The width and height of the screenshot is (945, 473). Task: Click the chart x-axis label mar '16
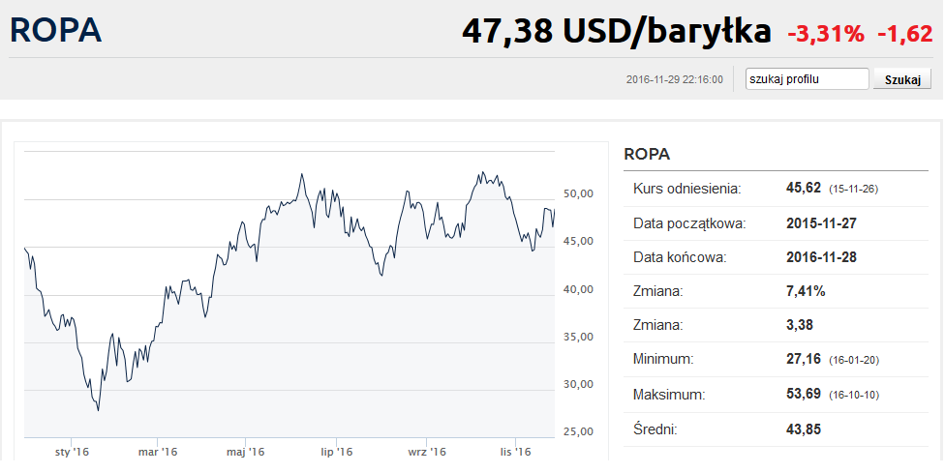pos(158,452)
